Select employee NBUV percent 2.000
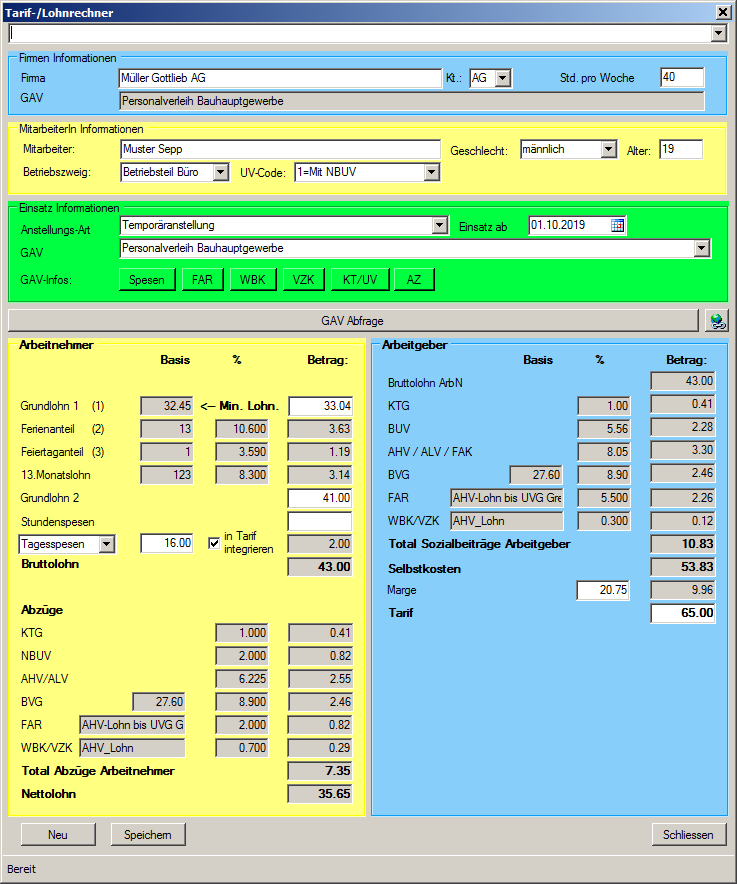The width and height of the screenshot is (737, 884). [x=241, y=656]
